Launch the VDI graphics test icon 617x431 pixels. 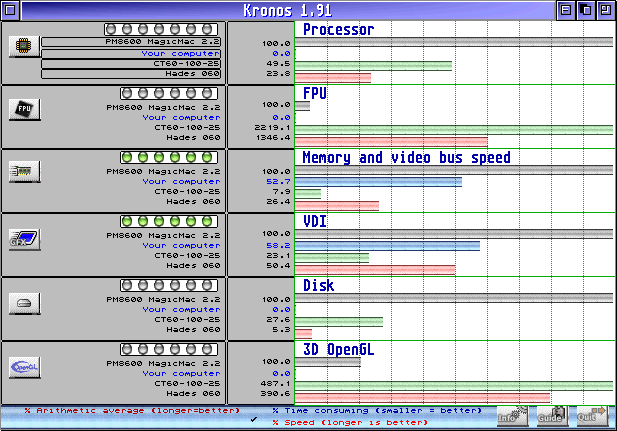pyautogui.click(x=22, y=237)
